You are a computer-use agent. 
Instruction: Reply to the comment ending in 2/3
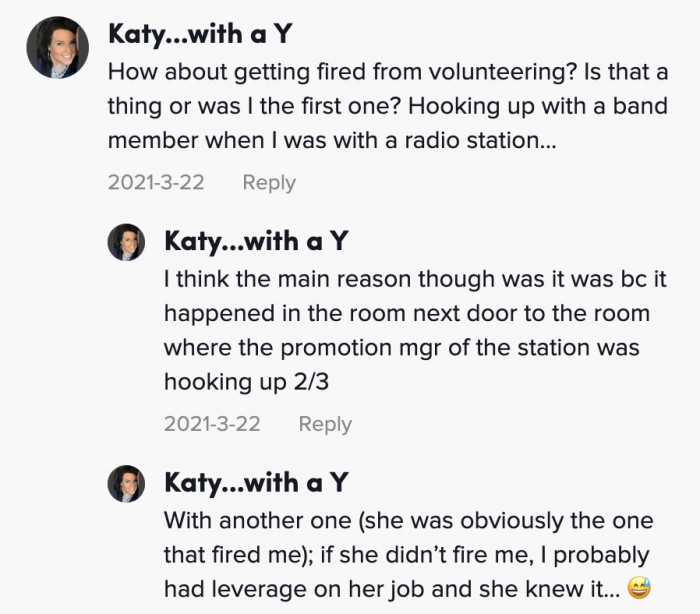click(x=325, y=423)
